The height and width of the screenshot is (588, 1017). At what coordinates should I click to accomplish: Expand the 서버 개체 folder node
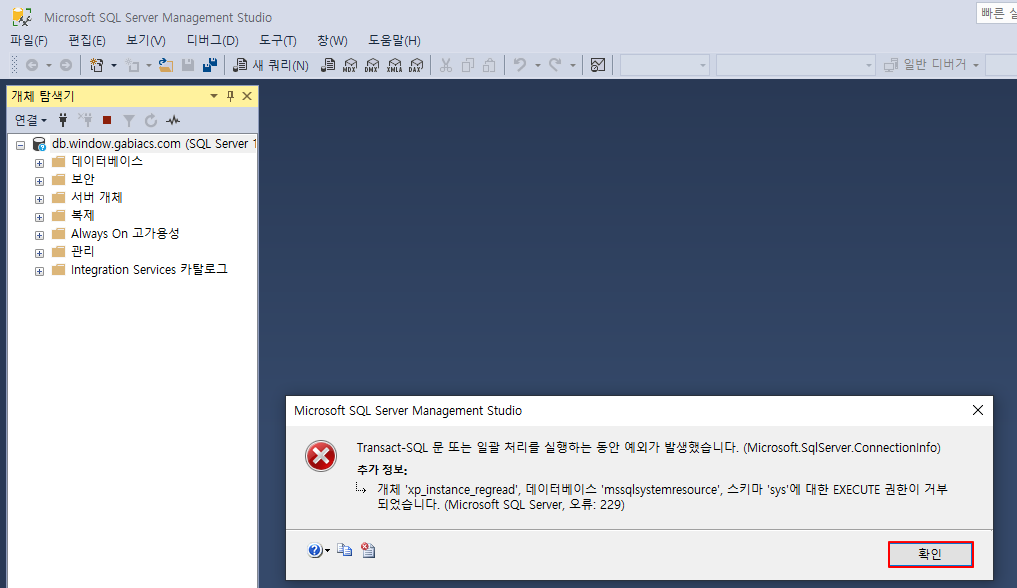pos(39,200)
